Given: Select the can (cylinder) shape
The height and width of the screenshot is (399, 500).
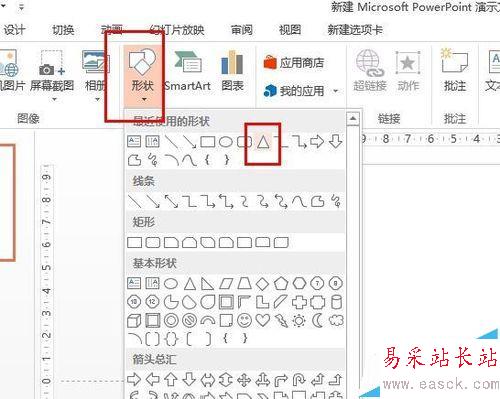Looking at the screenshot, I should tap(336, 302).
